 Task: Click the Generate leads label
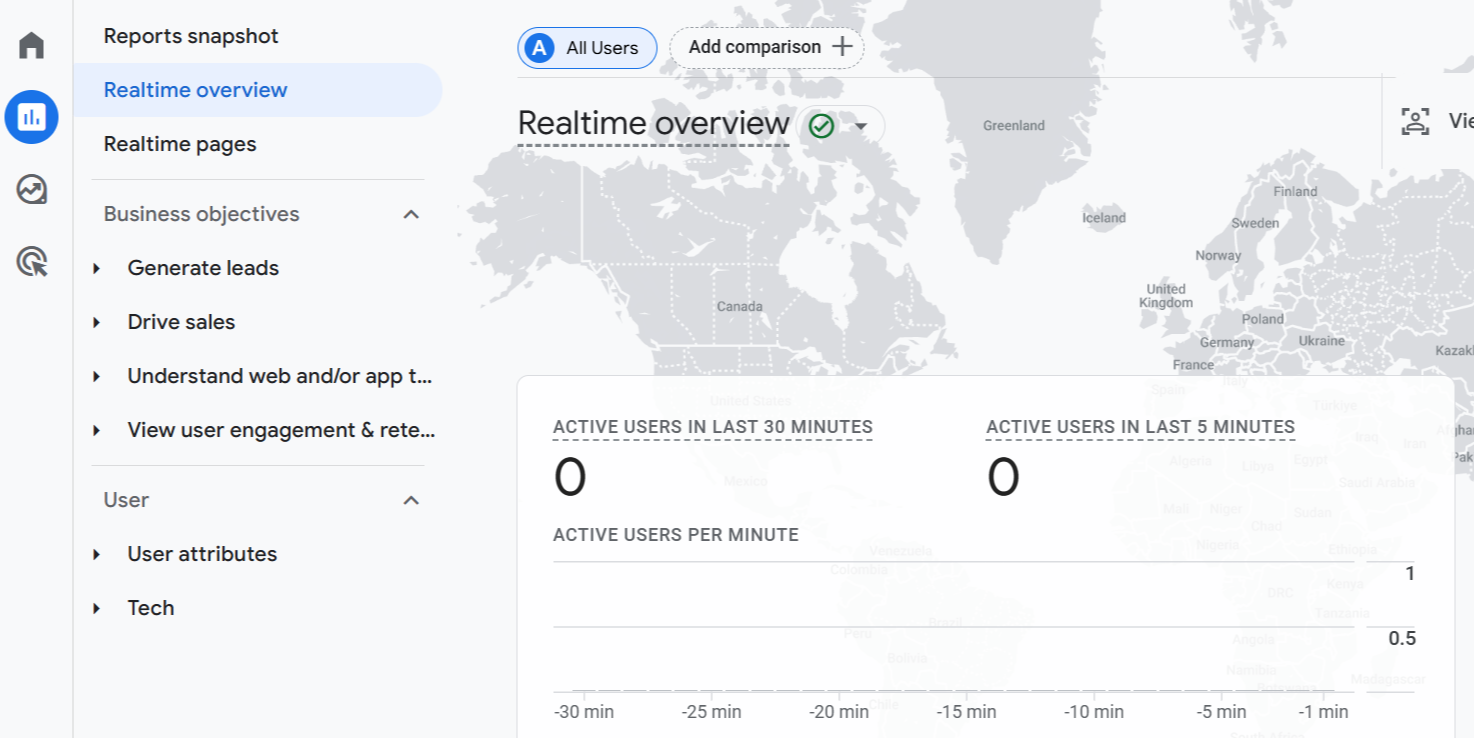coord(203,268)
